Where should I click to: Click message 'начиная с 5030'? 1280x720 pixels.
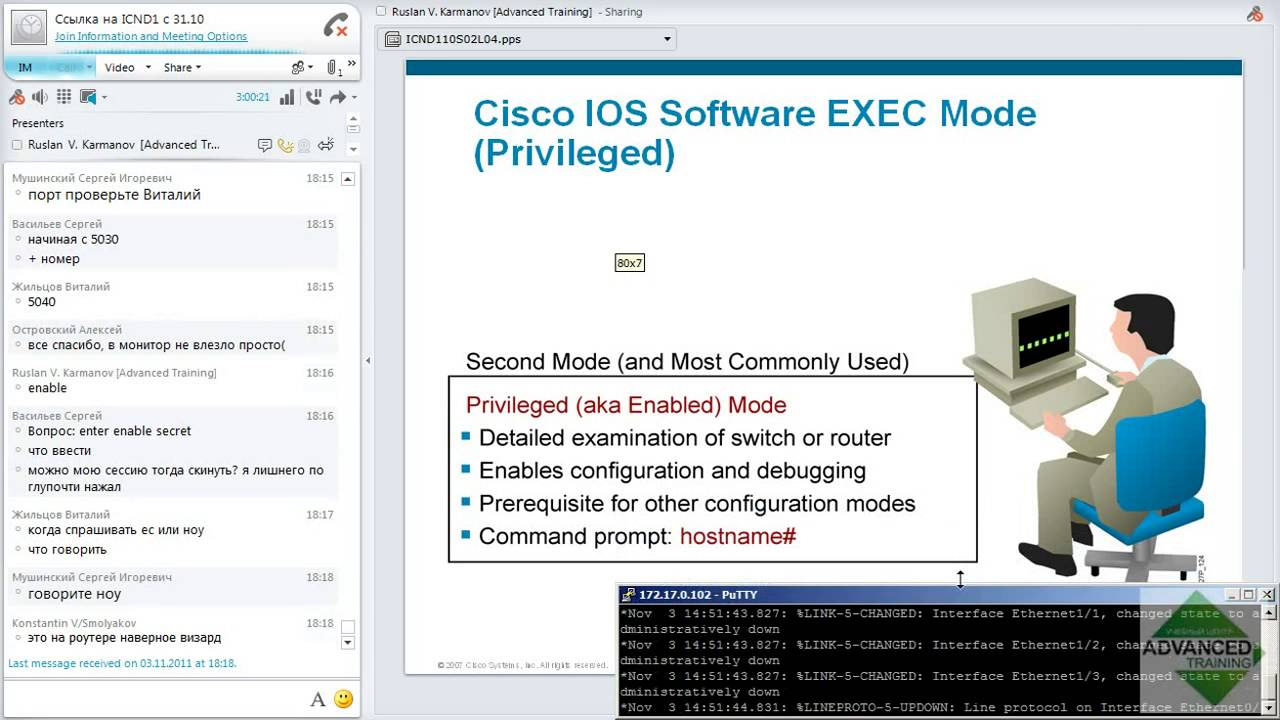pyautogui.click(x=73, y=240)
